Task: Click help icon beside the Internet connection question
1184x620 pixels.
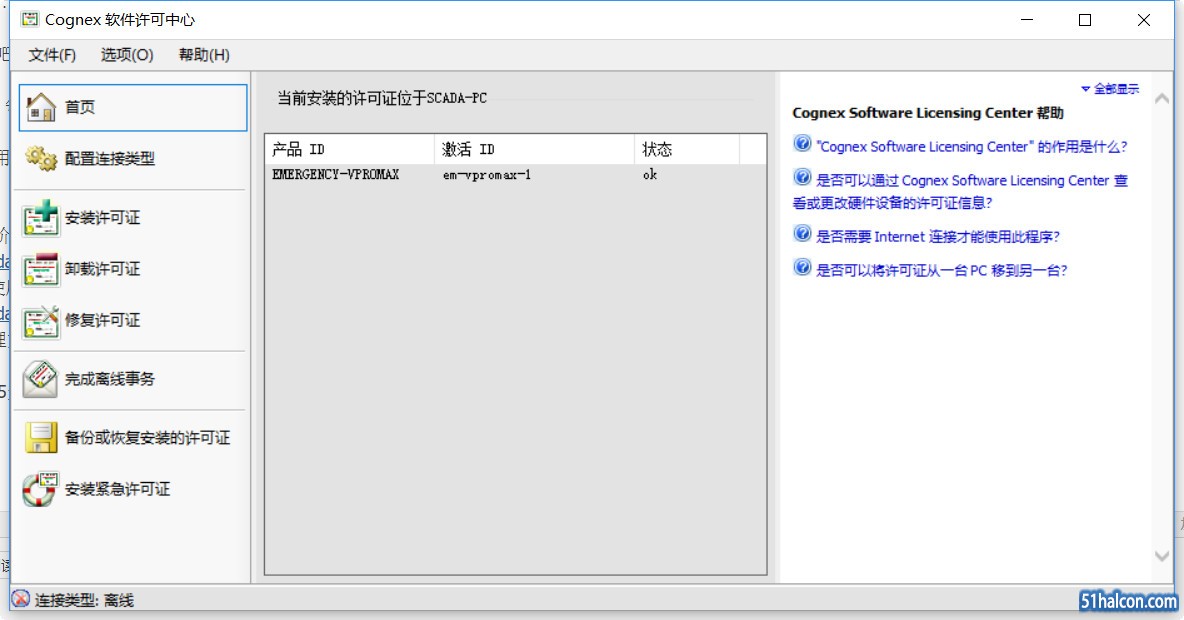Action: (802, 233)
